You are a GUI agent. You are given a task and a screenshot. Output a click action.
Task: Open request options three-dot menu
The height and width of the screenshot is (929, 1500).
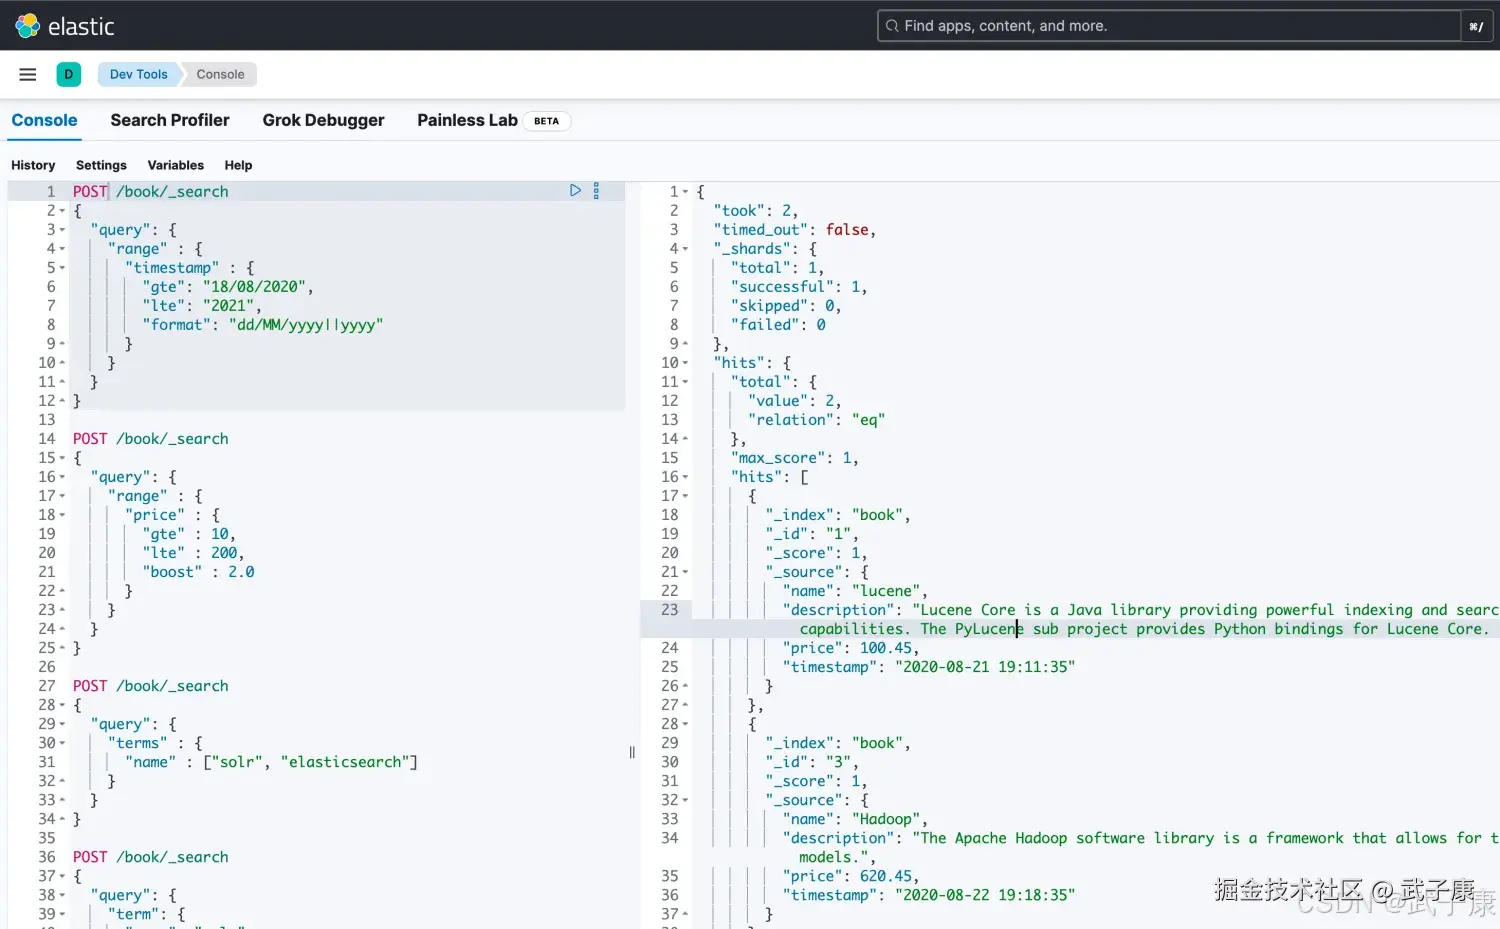[596, 190]
